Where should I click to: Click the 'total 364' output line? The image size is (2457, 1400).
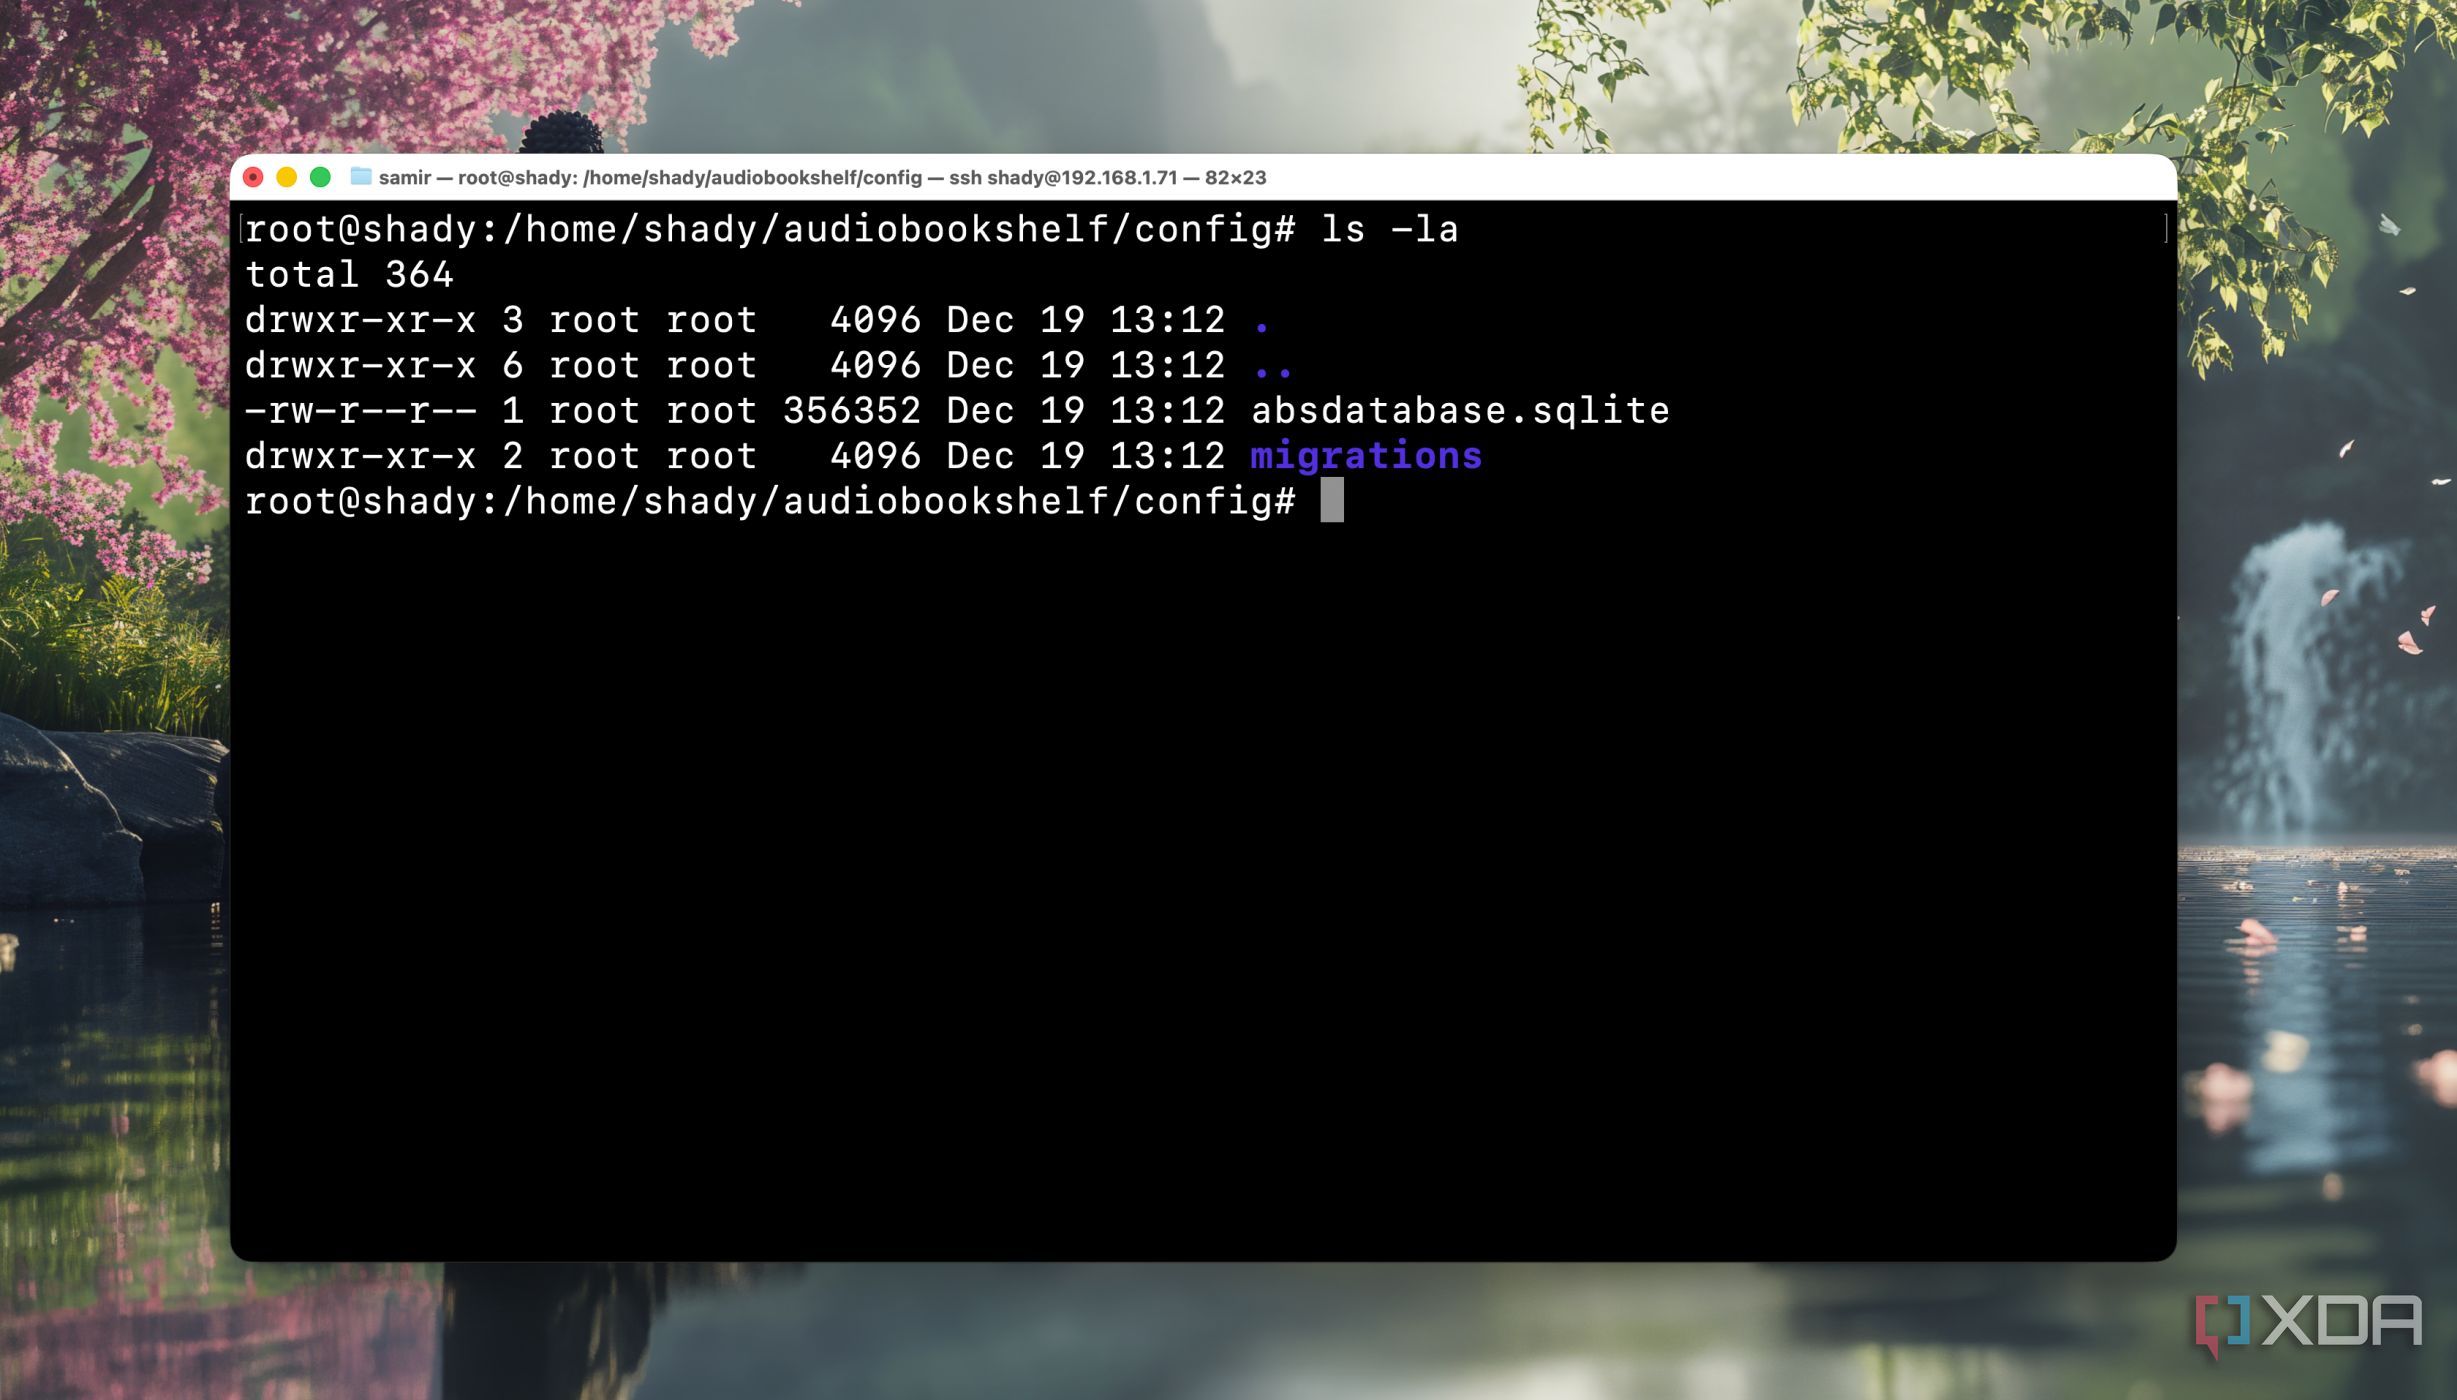[349, 275]
